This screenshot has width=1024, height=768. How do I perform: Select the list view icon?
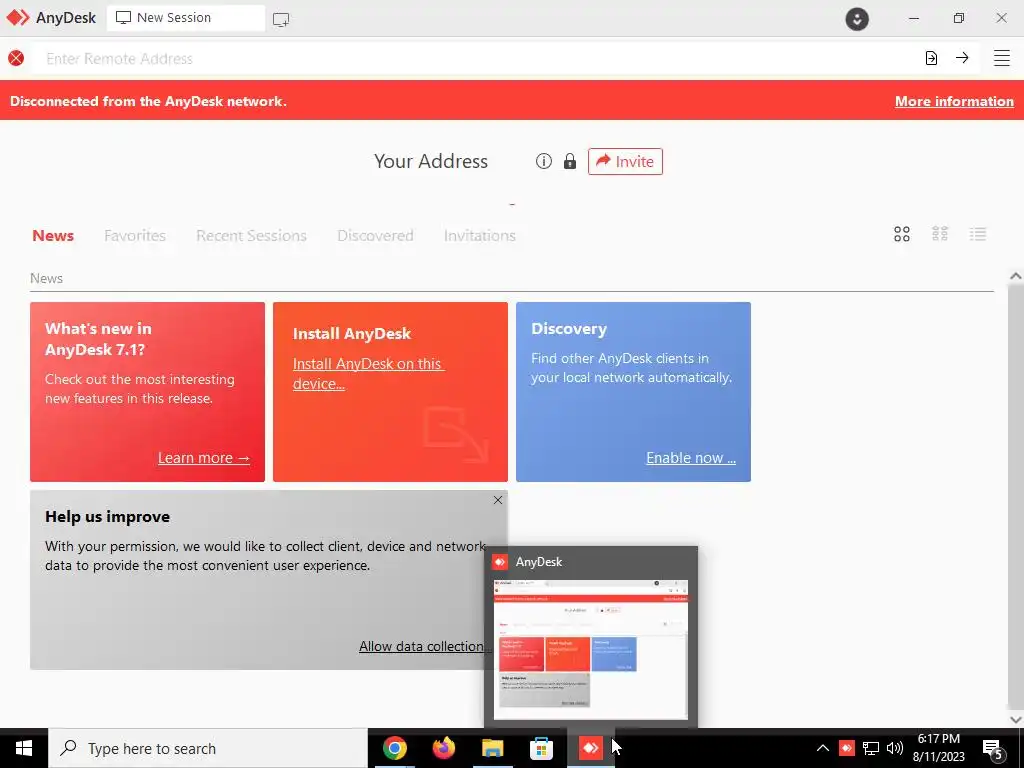(x=978, y=234)
